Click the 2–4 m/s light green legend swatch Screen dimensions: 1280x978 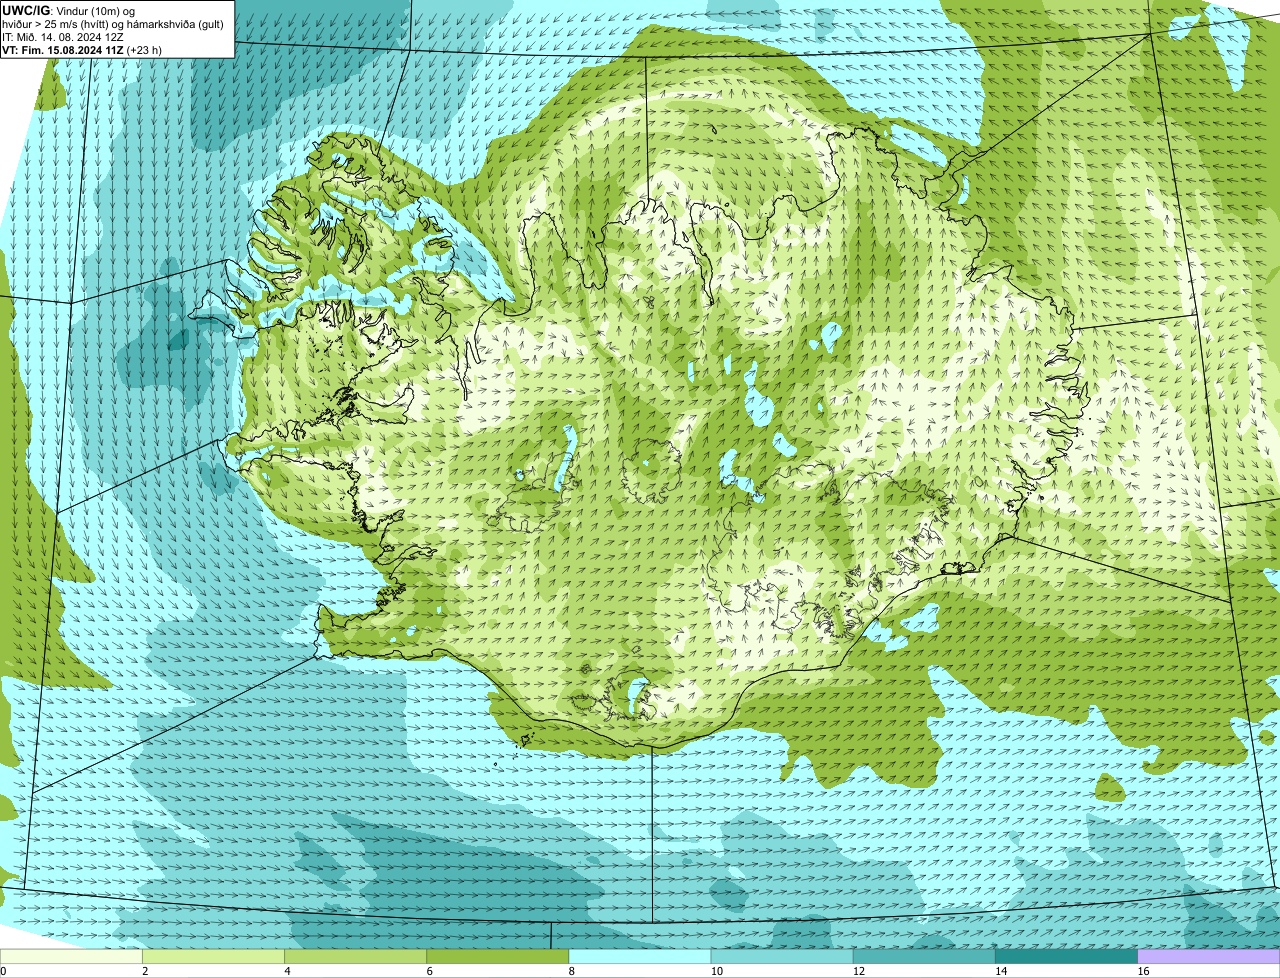213,956
